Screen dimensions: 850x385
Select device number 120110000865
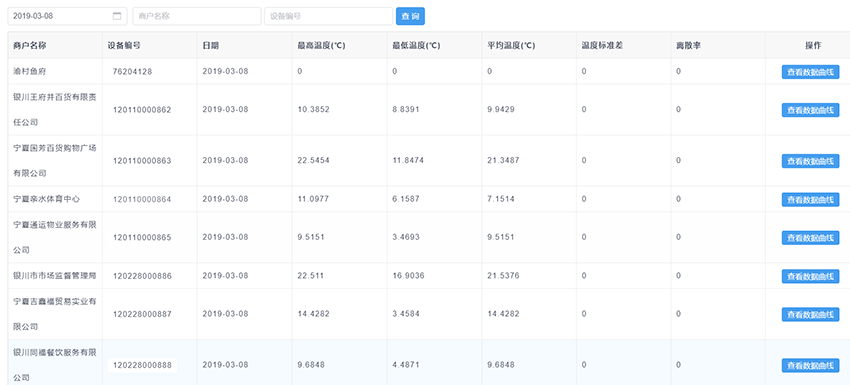tap(142, 238)
